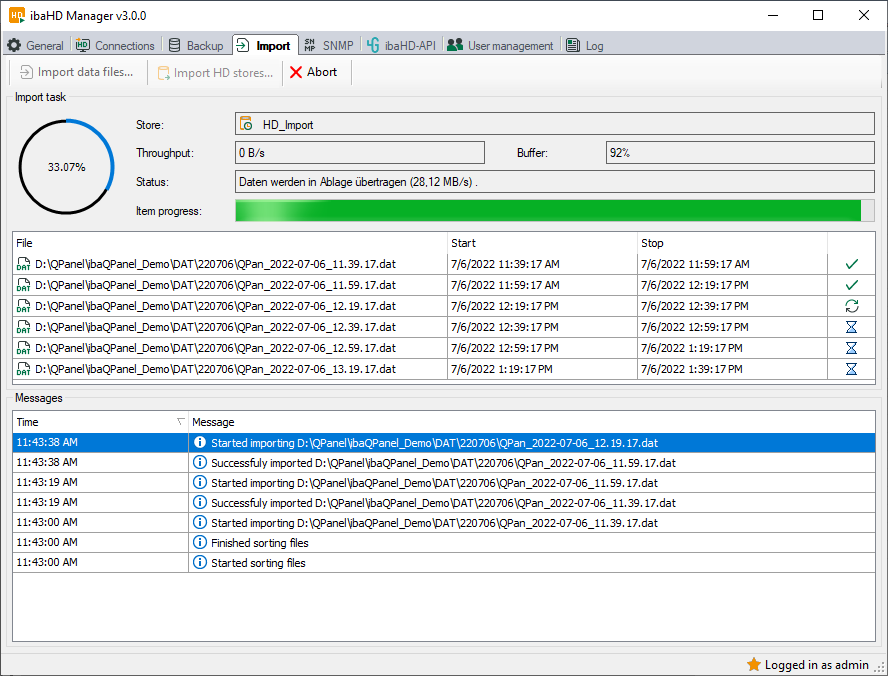Click the DAT file icon of QPan_2022-07-06_12.59.17.dat
This screenshot has height=676, width=888.
pyautogui.click(x=23, y=348)
